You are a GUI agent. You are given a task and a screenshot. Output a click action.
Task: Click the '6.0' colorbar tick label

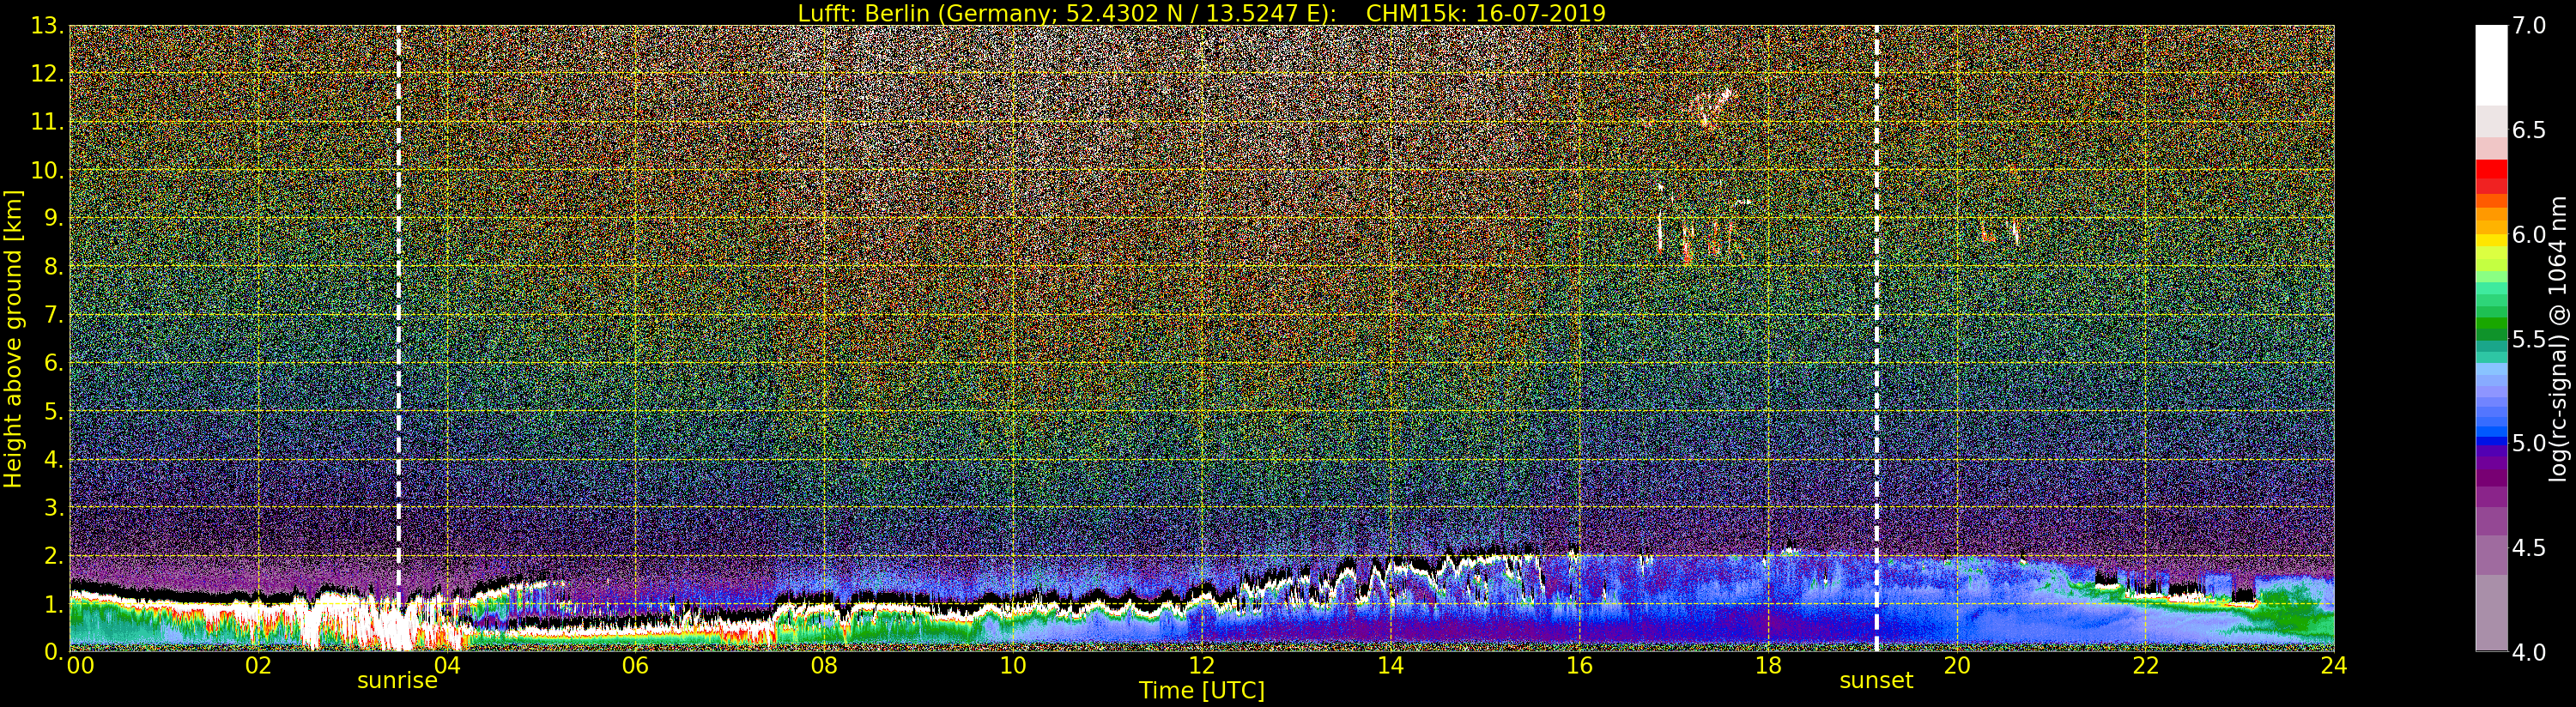[x=2530, y=235]
